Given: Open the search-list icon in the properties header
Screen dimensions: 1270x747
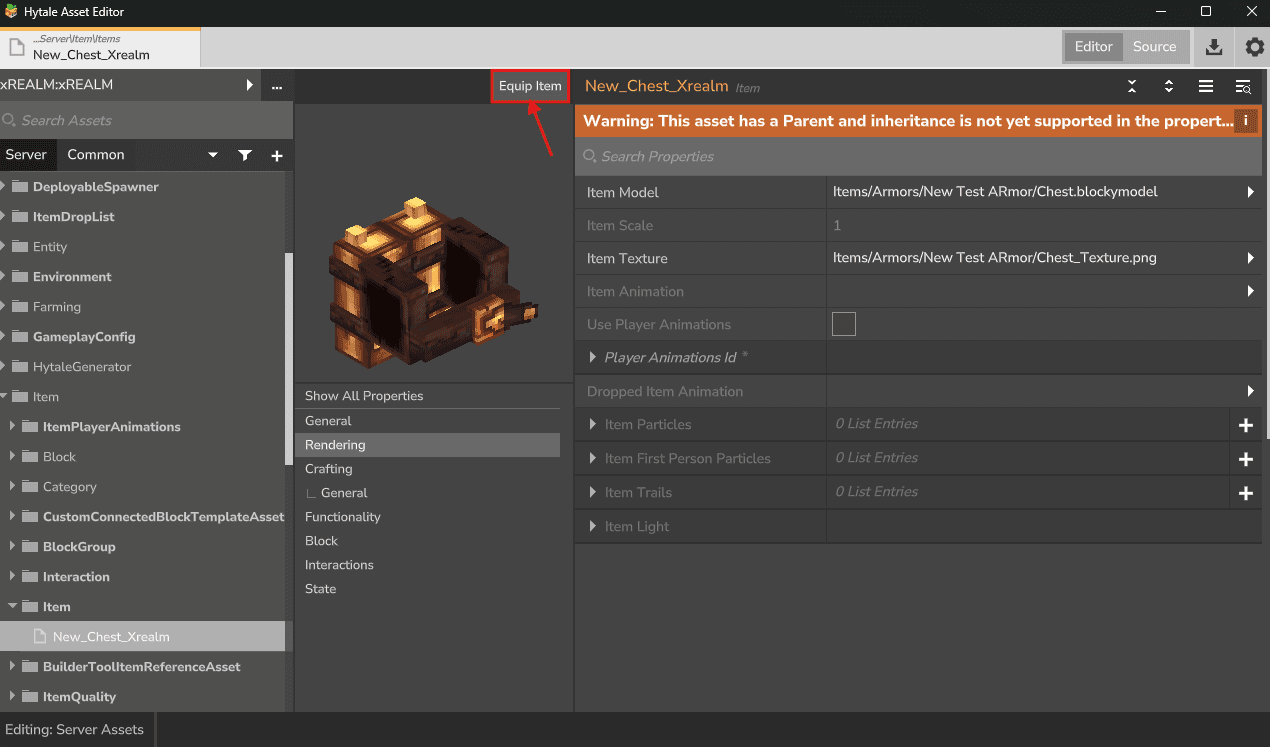Looking at the screenshot, I should [x=1243, y=87].
